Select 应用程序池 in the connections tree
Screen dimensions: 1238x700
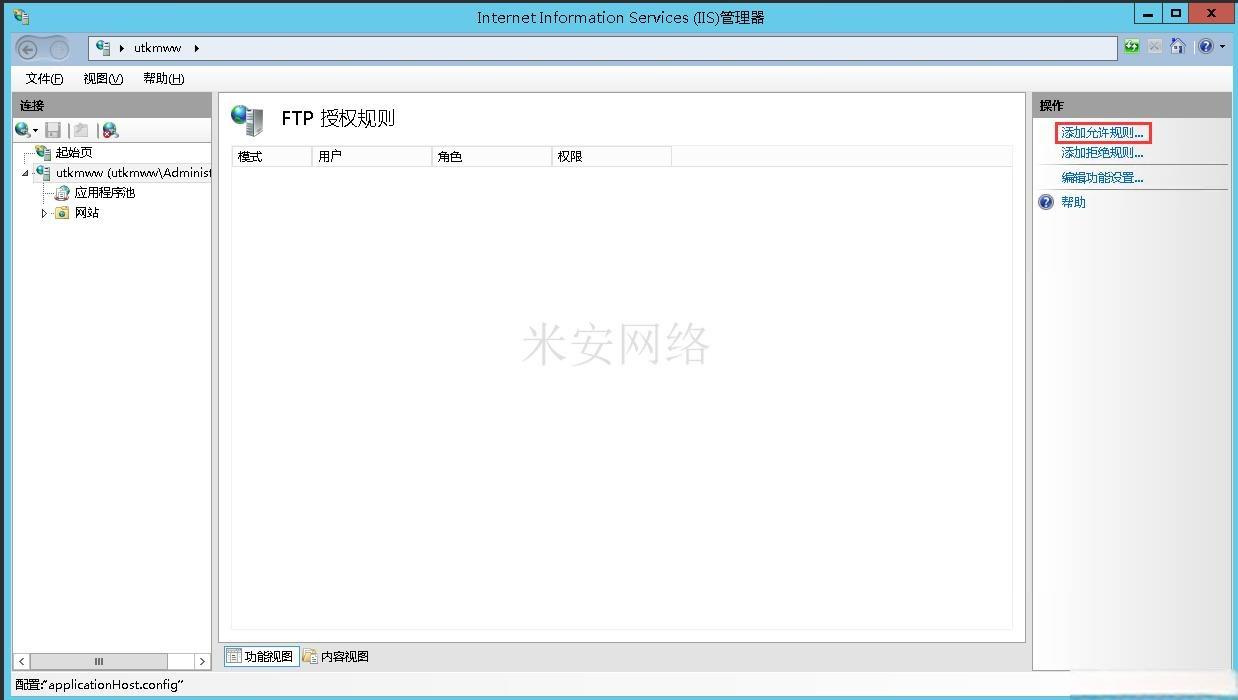pos(104,193)
